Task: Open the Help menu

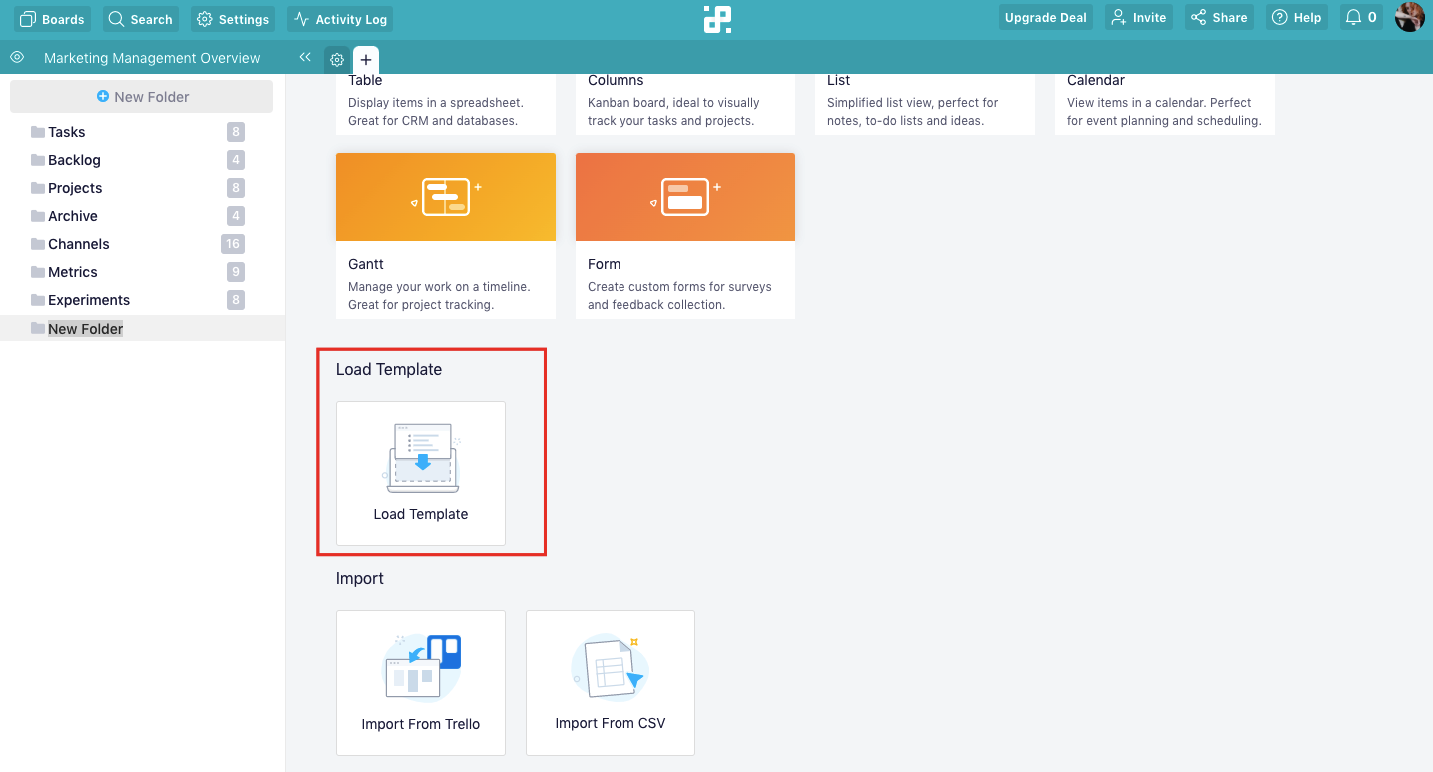Action: click(x=1296, y=17)
